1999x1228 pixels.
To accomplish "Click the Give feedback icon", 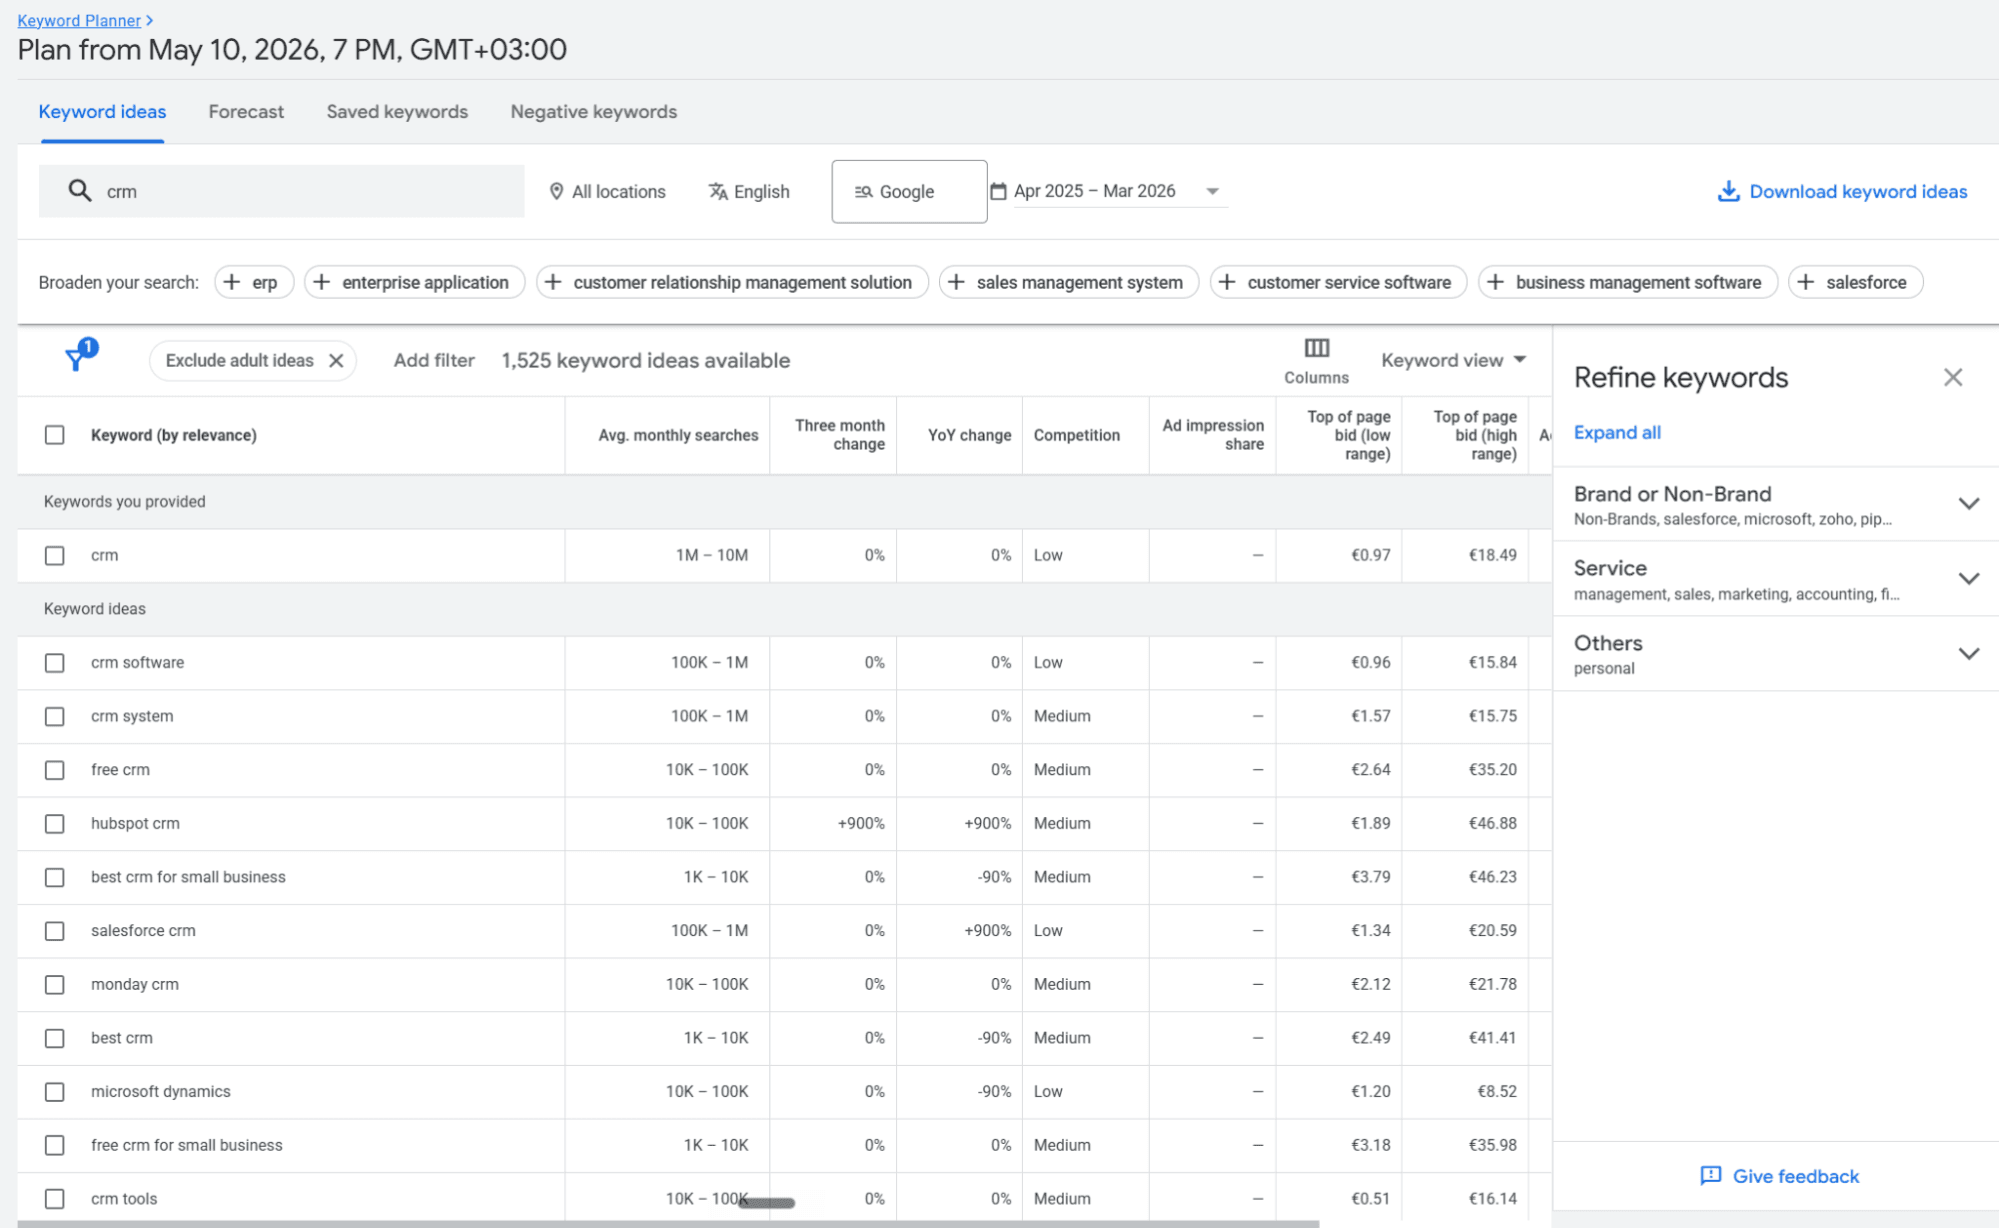I will tap(1711, 1176).
